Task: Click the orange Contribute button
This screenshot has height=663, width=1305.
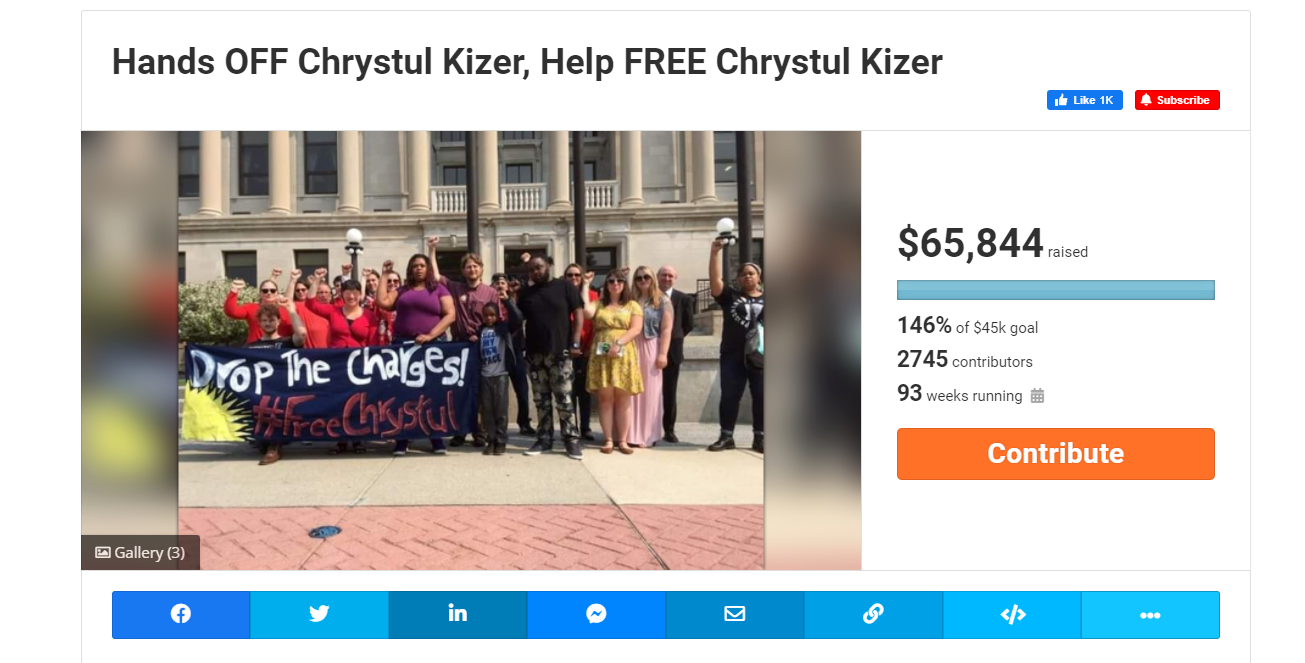Action: tap(1056, 454)
